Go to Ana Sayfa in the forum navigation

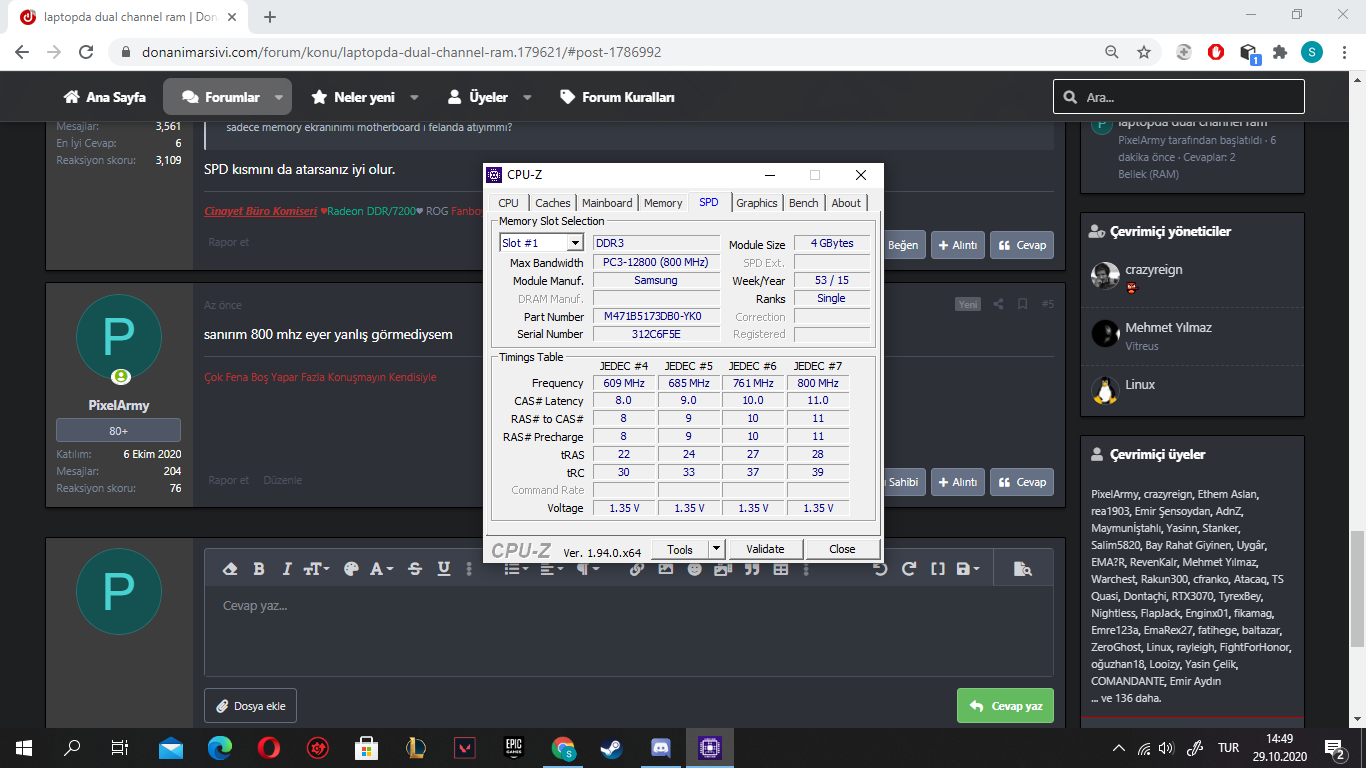[x=105, y=98]
